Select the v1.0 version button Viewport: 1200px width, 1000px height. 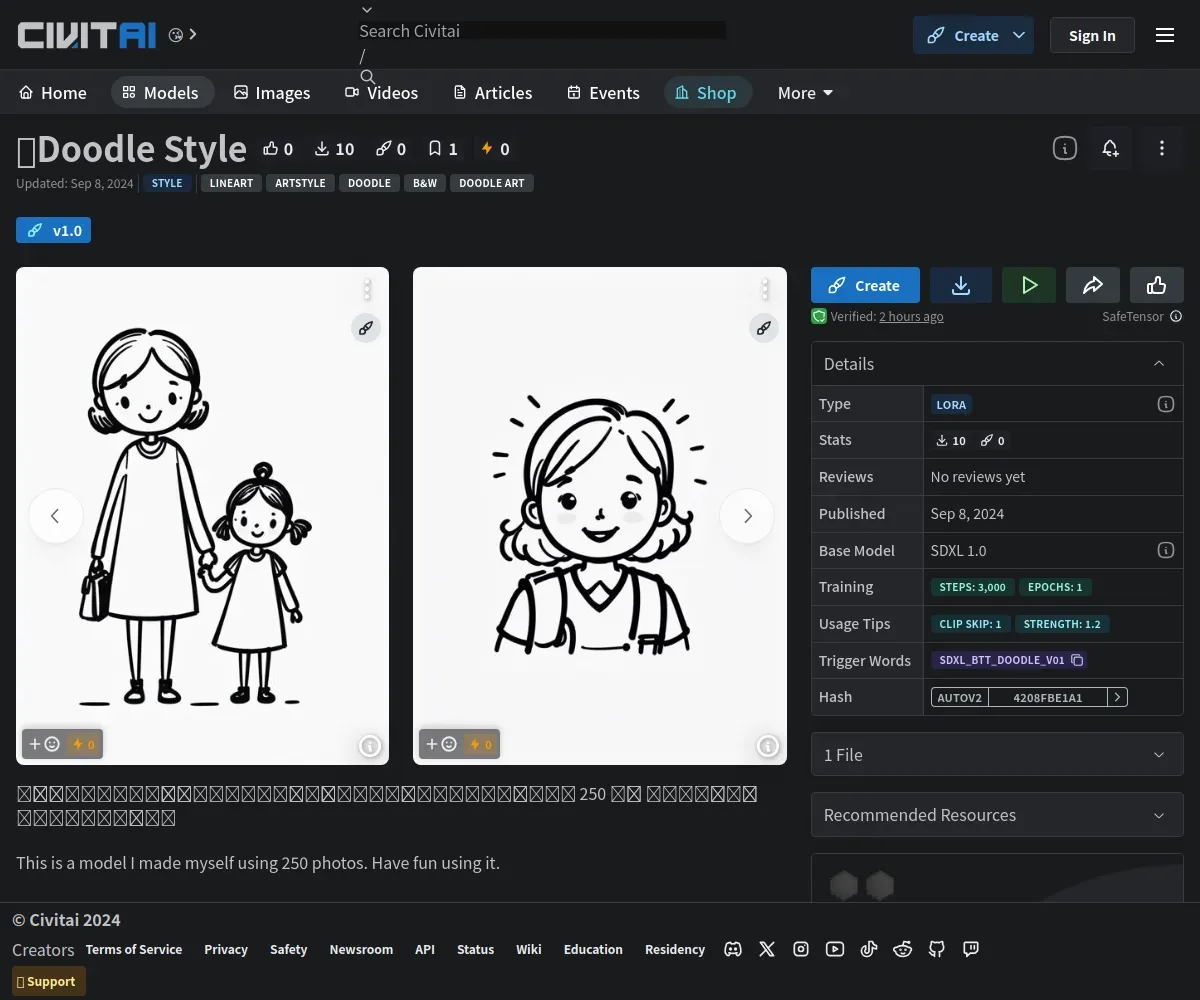(53, 230)
